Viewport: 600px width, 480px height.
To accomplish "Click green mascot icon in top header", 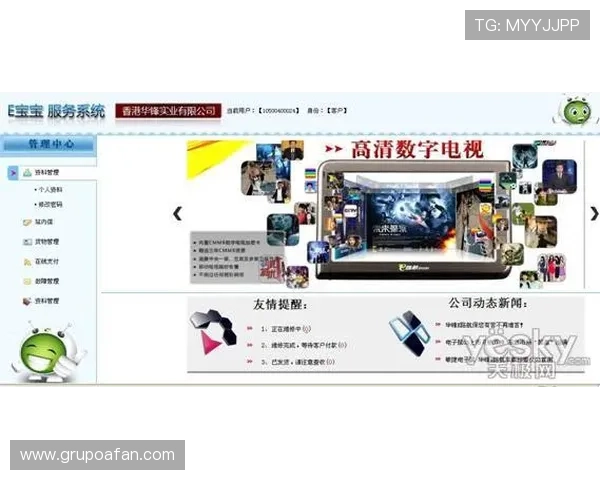I will [x=576, y=111].
